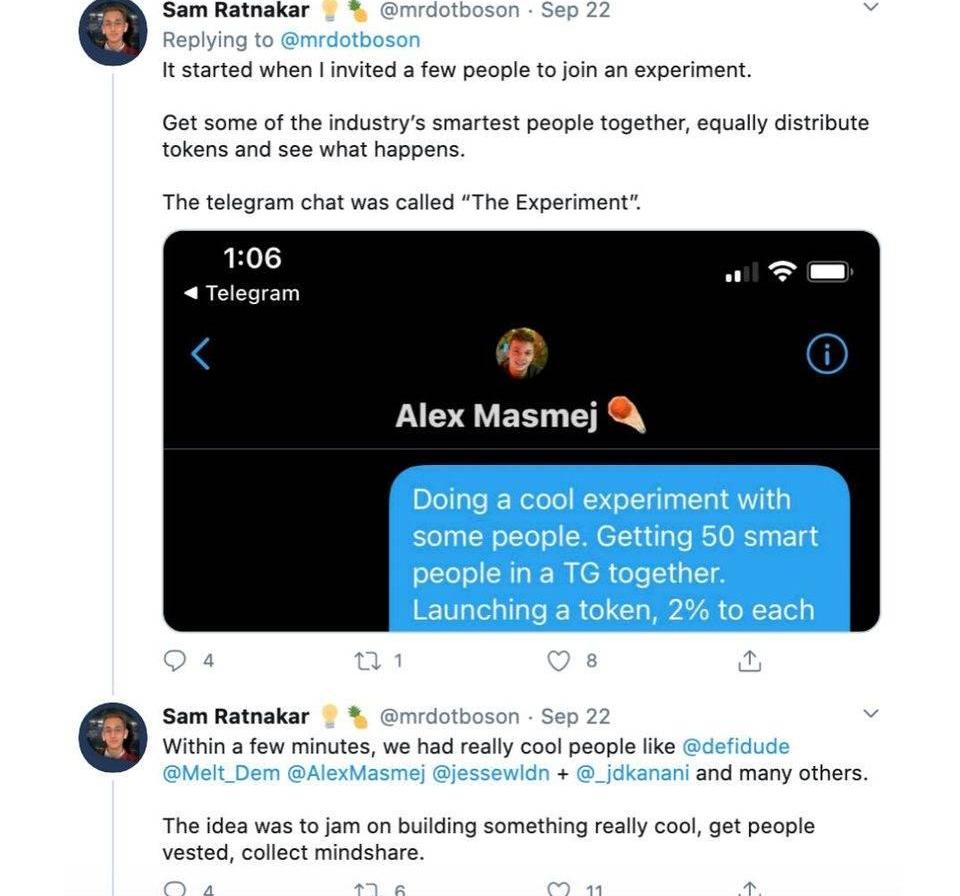The width and height of the screenshot is (960, 896).
Task: Tap the blue info icon in Telegram screenshot
Action: (x=826, y=354)
